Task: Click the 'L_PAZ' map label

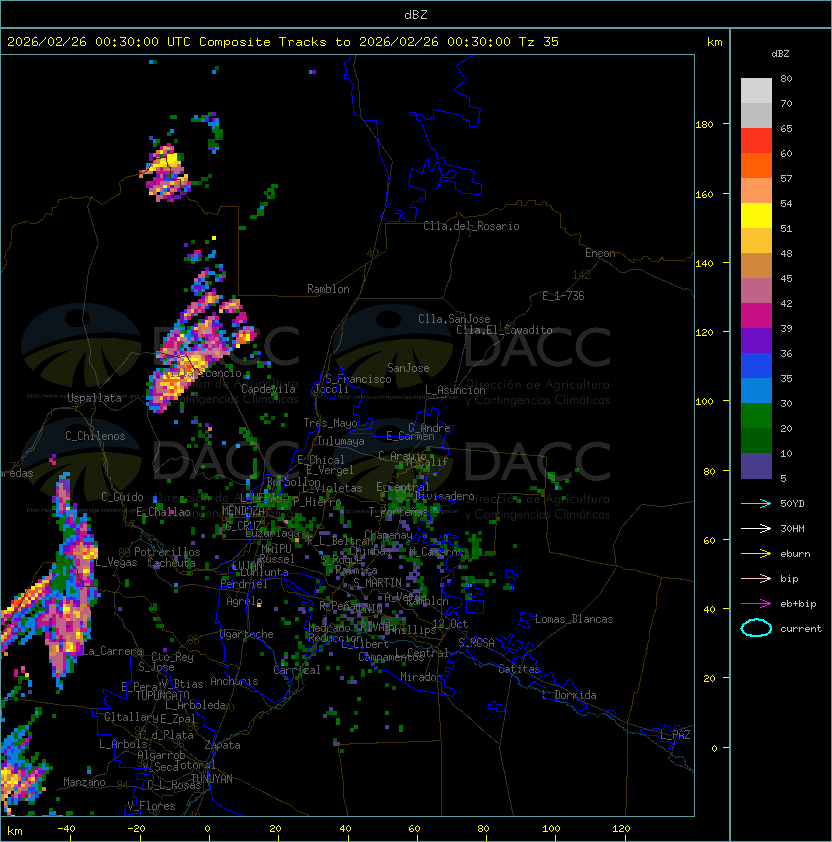Action: click(675, 735)
